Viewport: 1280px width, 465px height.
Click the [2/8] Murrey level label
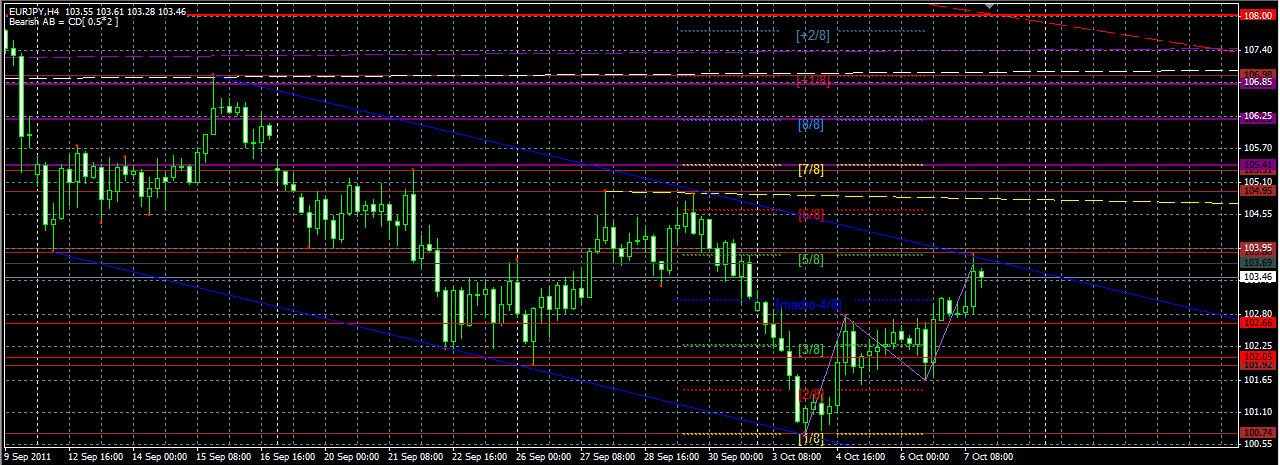(811, 394)
